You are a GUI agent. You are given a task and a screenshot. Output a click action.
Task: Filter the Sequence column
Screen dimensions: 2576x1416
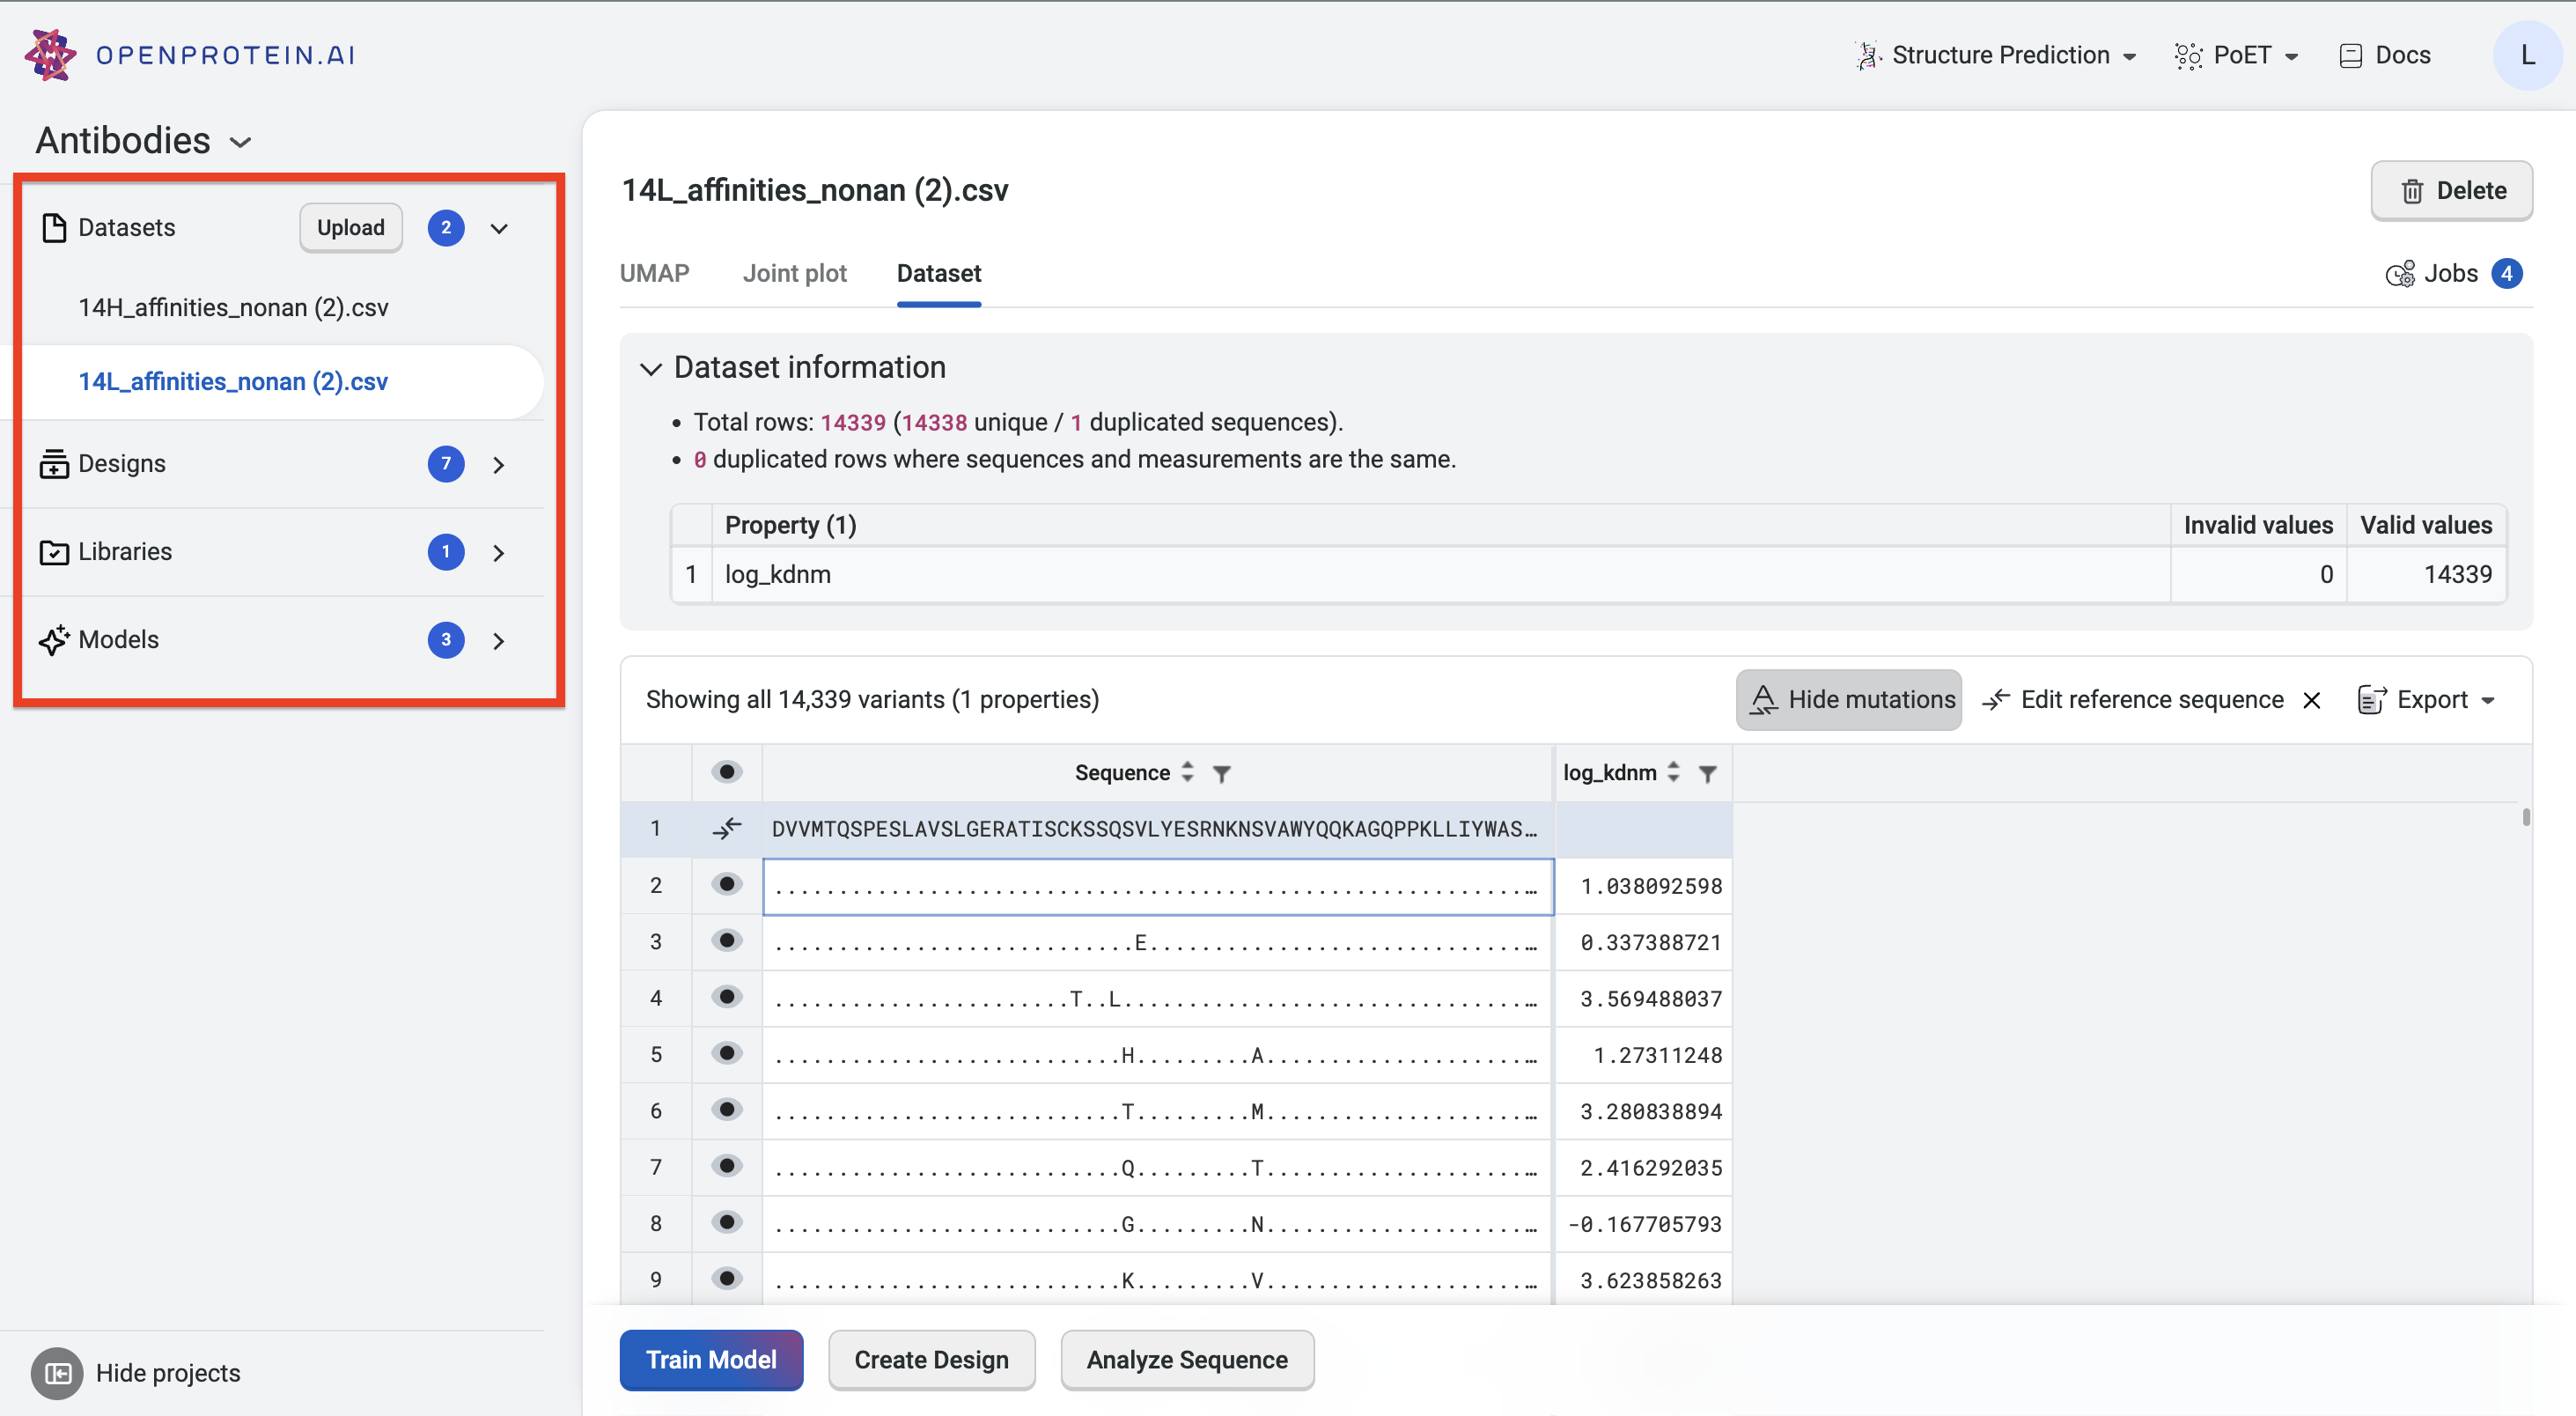tap(1221, 773)
